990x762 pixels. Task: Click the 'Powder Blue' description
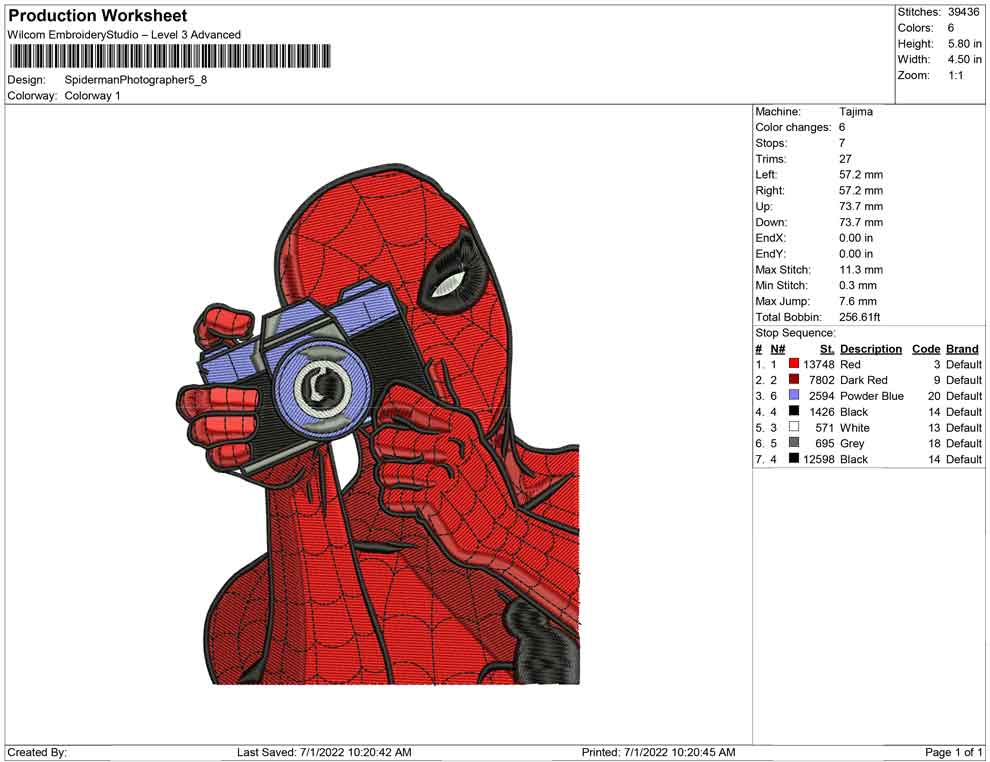871,396
